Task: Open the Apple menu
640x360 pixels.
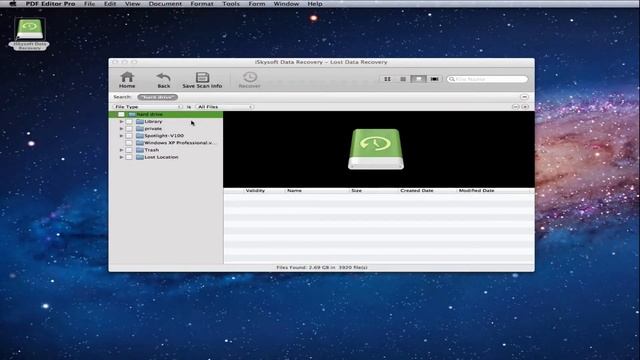Action: 13,4
